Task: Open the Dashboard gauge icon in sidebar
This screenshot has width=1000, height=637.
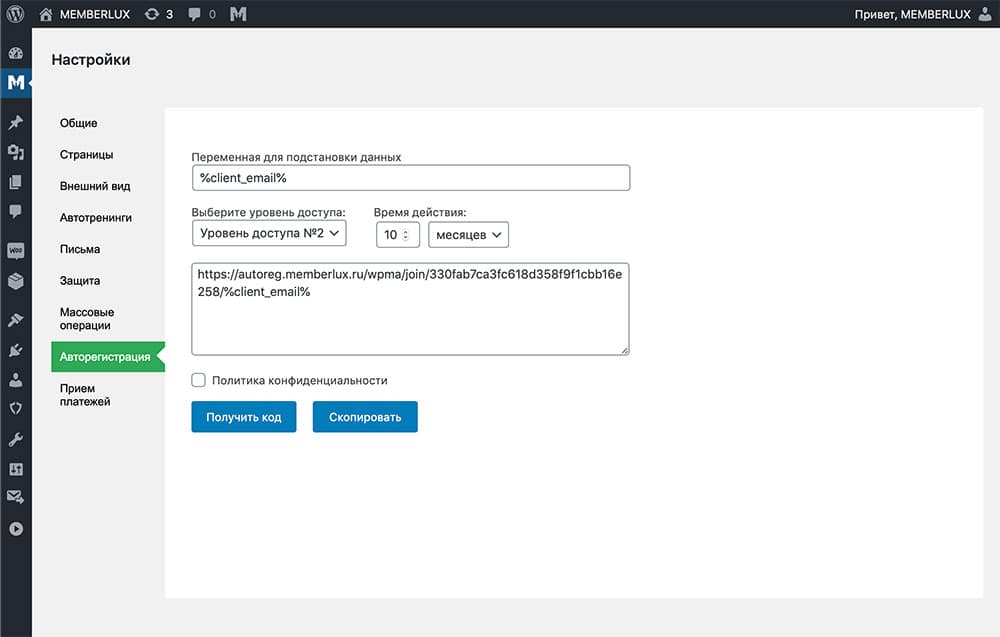Action: [x=15, y=53]
